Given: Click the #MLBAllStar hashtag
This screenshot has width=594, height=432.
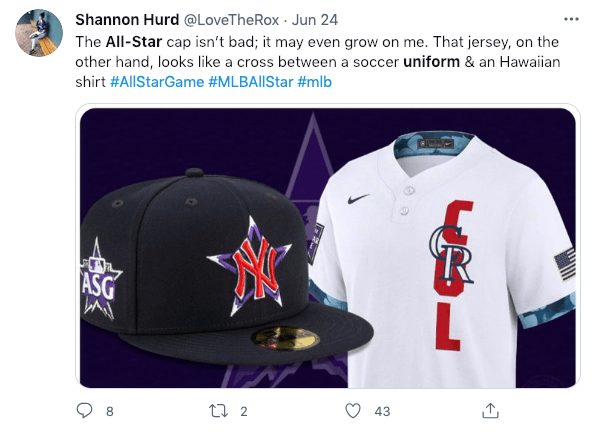Looking at the screenshot, I should (251, 82).
